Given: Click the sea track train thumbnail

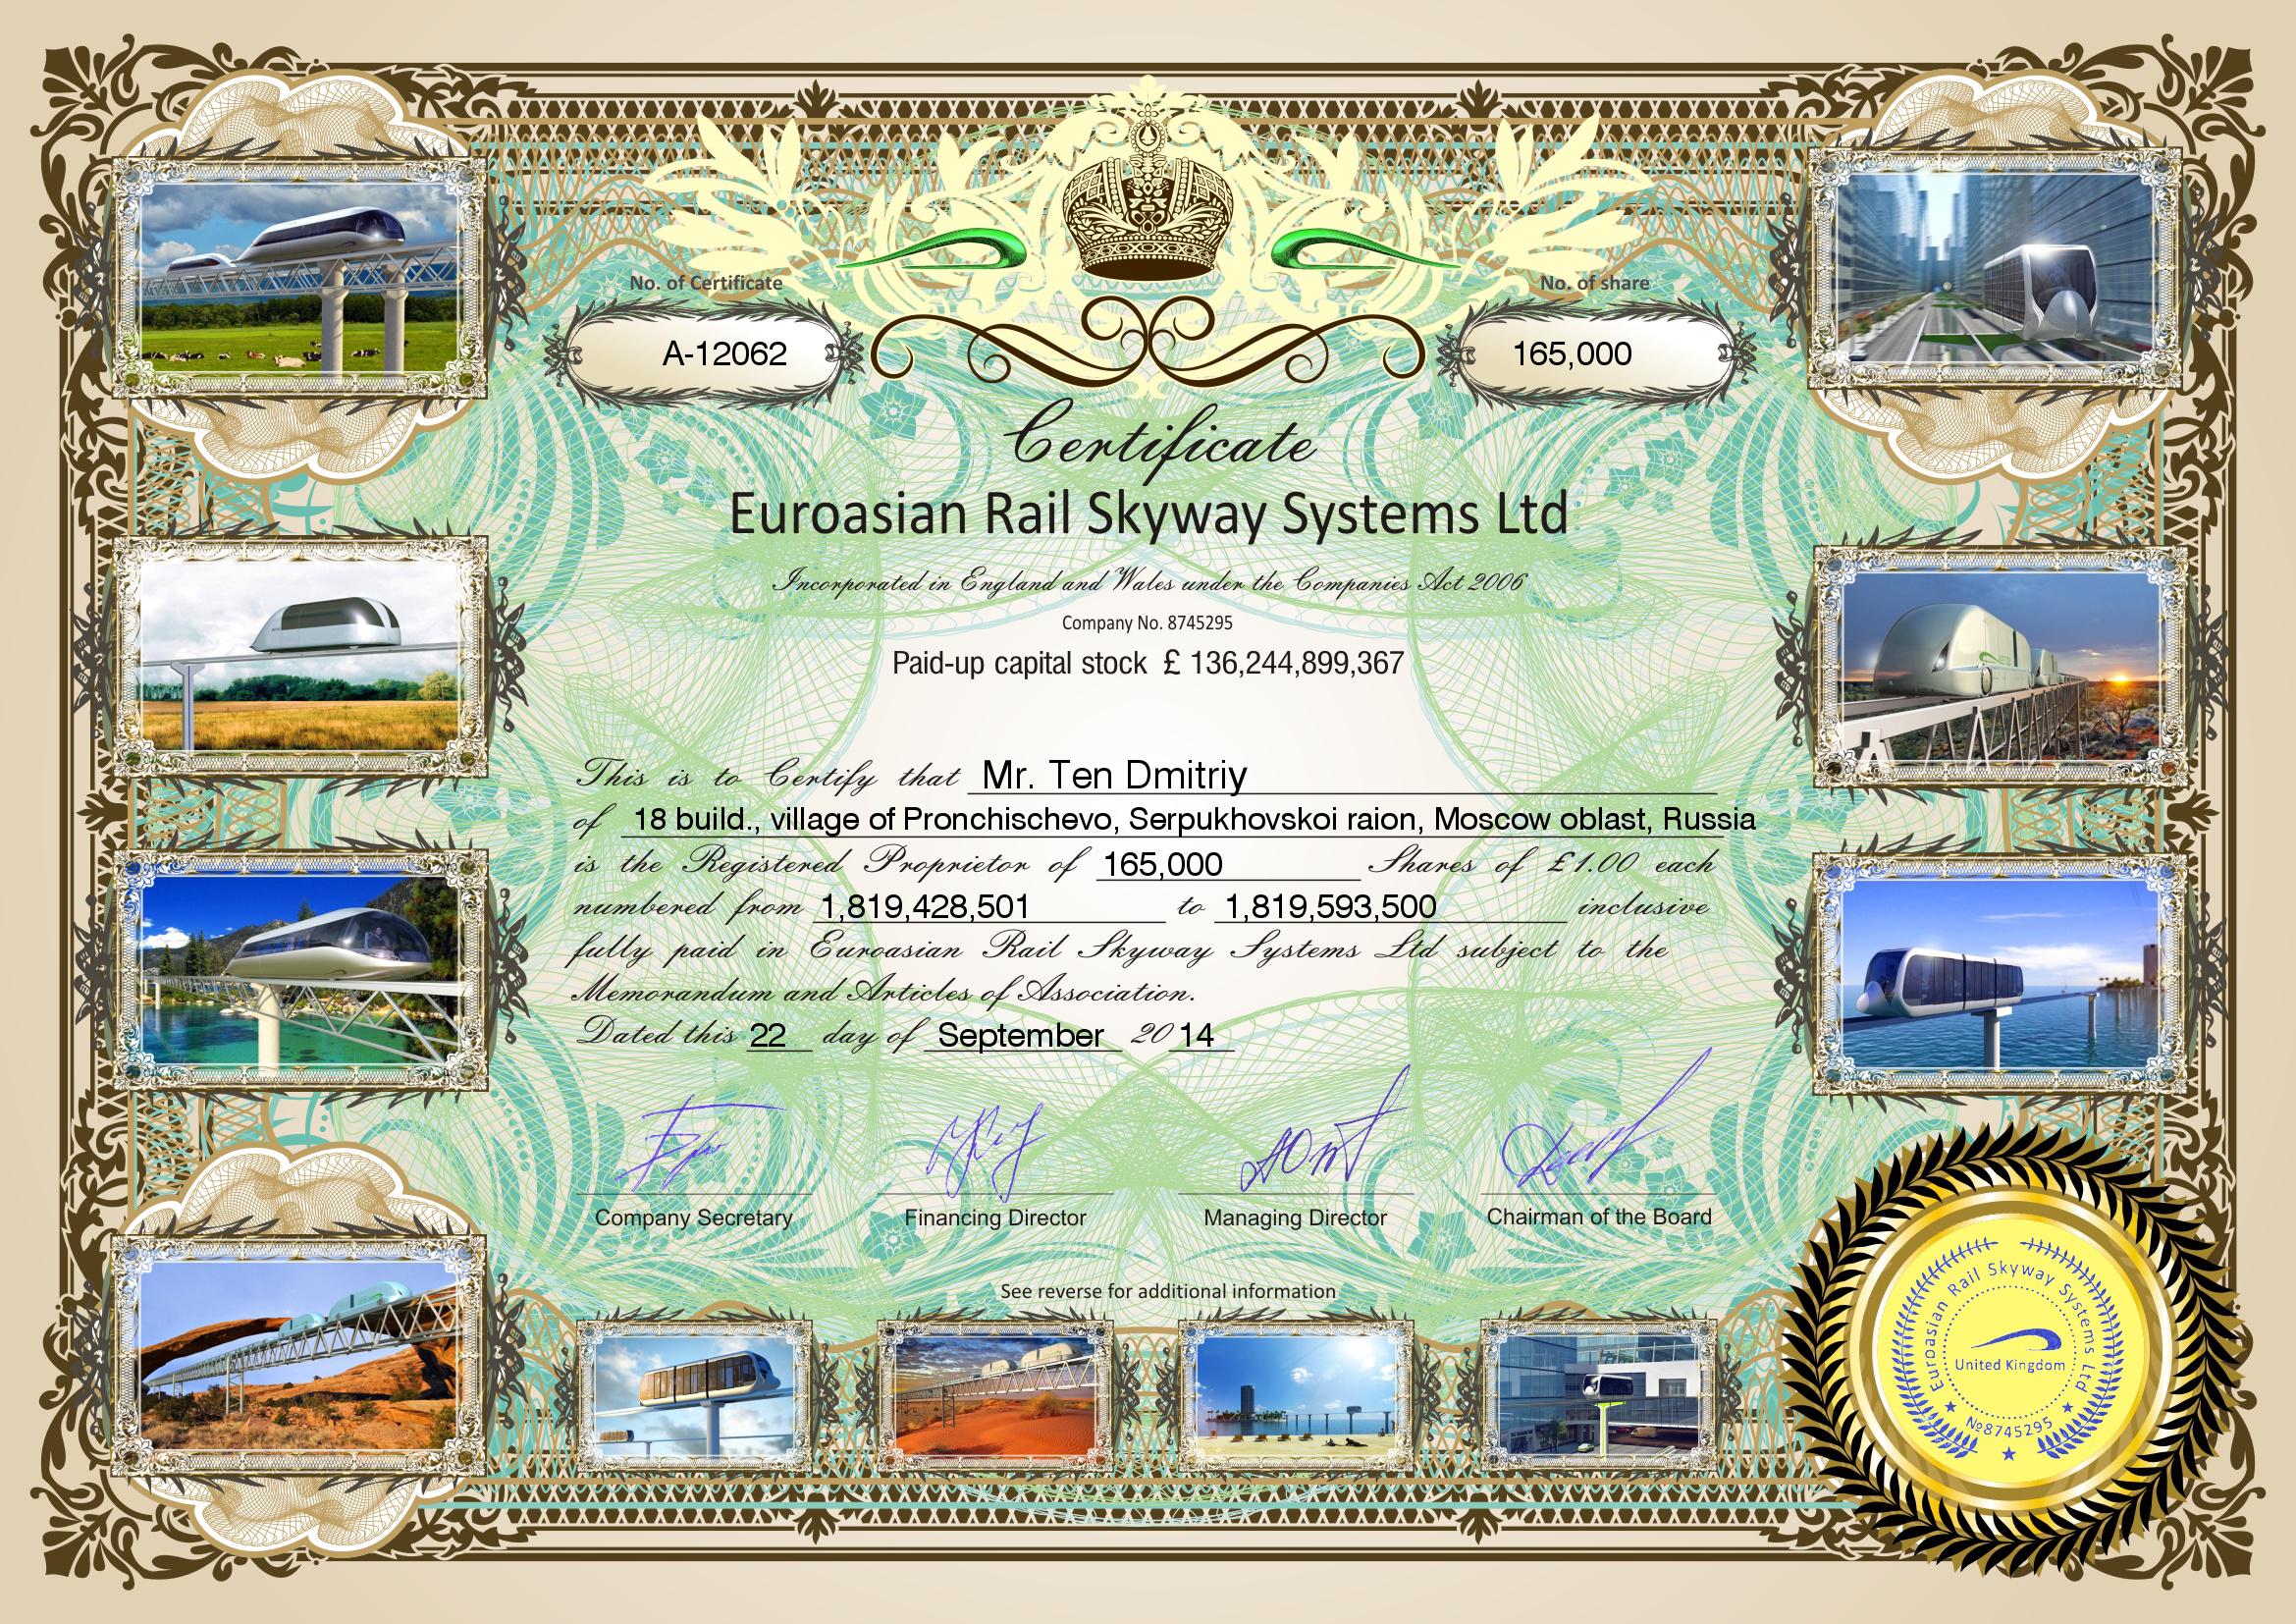Looking at the screenshot, I should [2002, 975].
